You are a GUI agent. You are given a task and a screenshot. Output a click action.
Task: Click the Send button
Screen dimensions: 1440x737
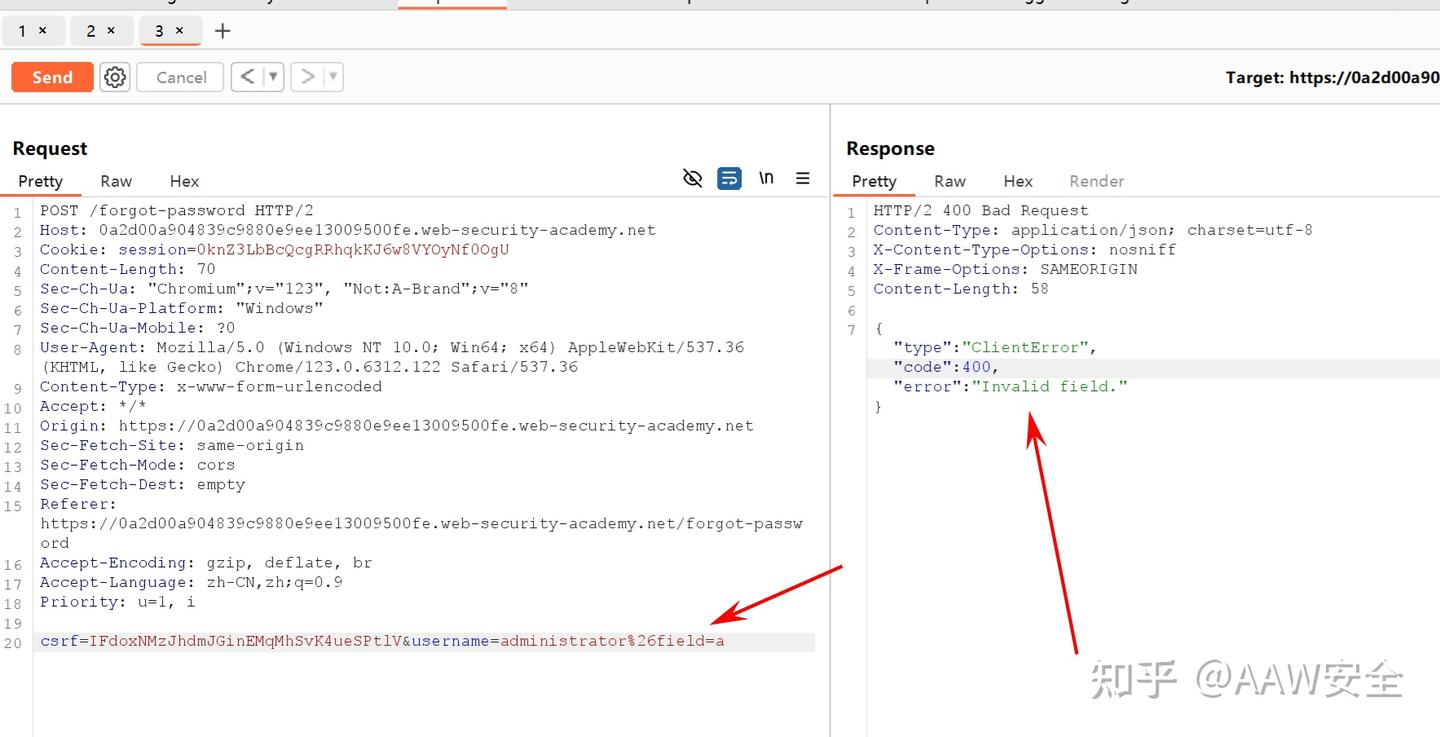51,76
